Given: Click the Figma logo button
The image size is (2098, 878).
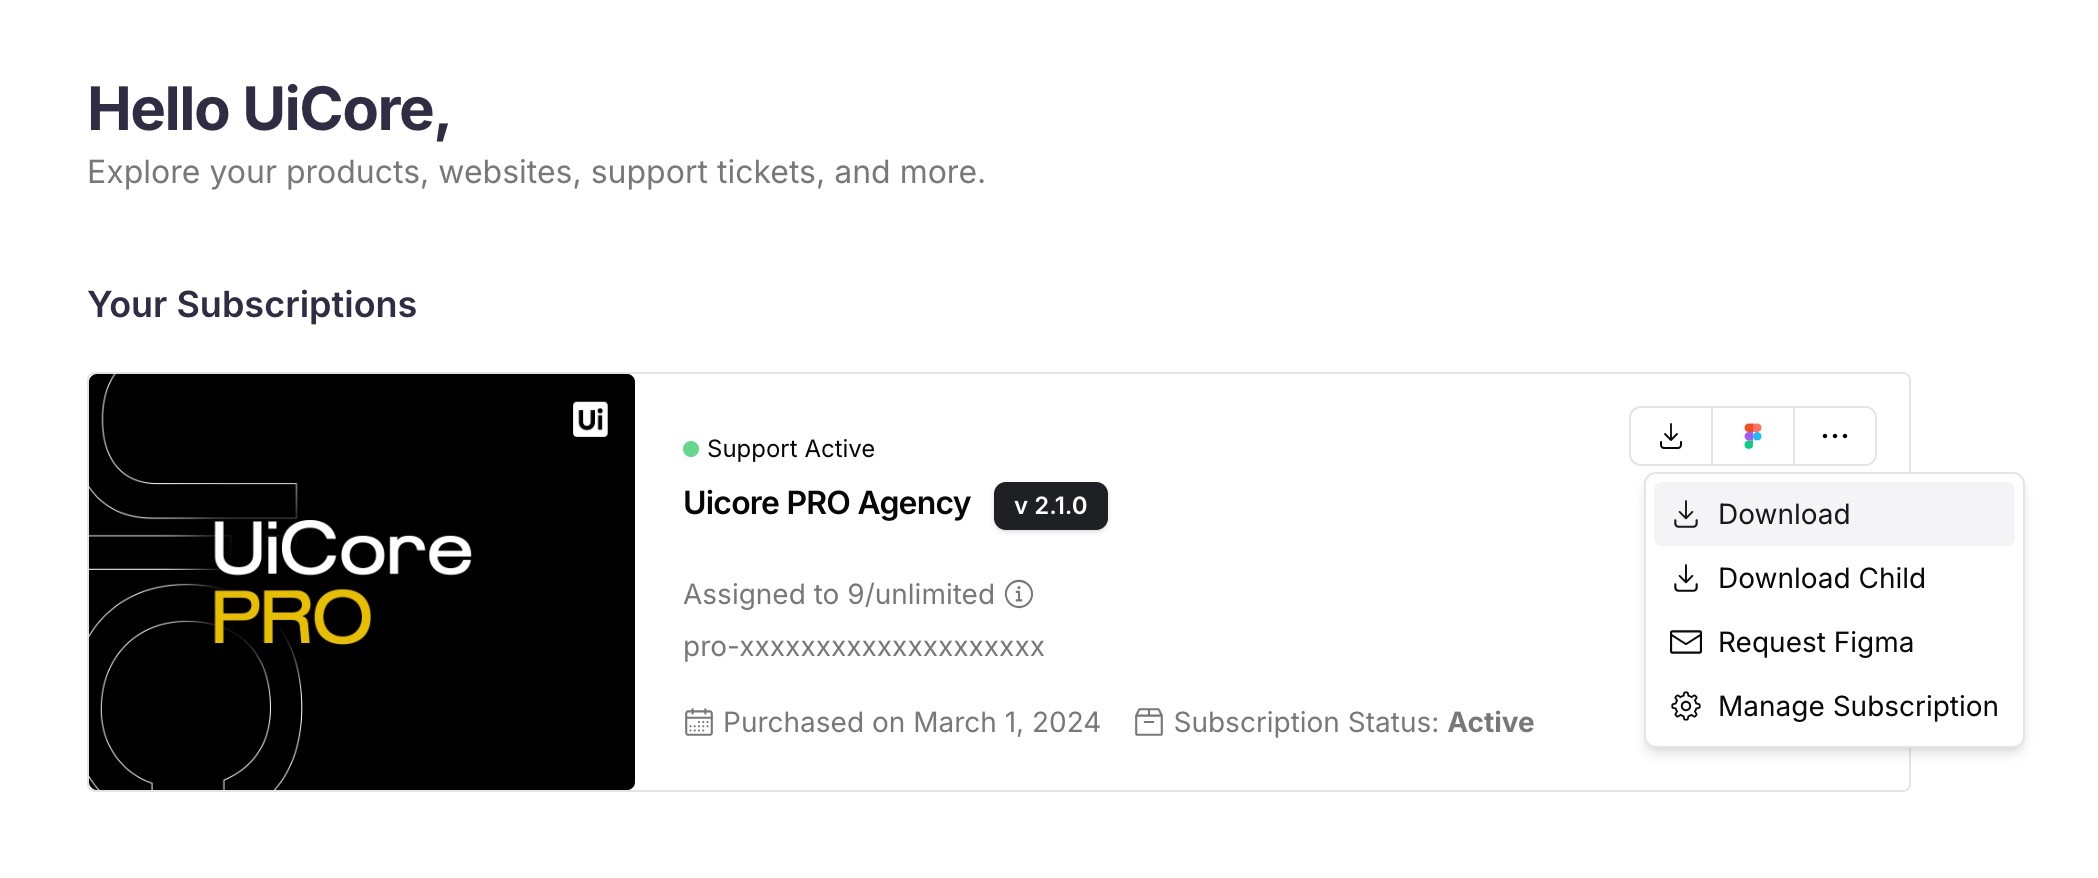Looking at the screenshot, I should click(1753, 436).
